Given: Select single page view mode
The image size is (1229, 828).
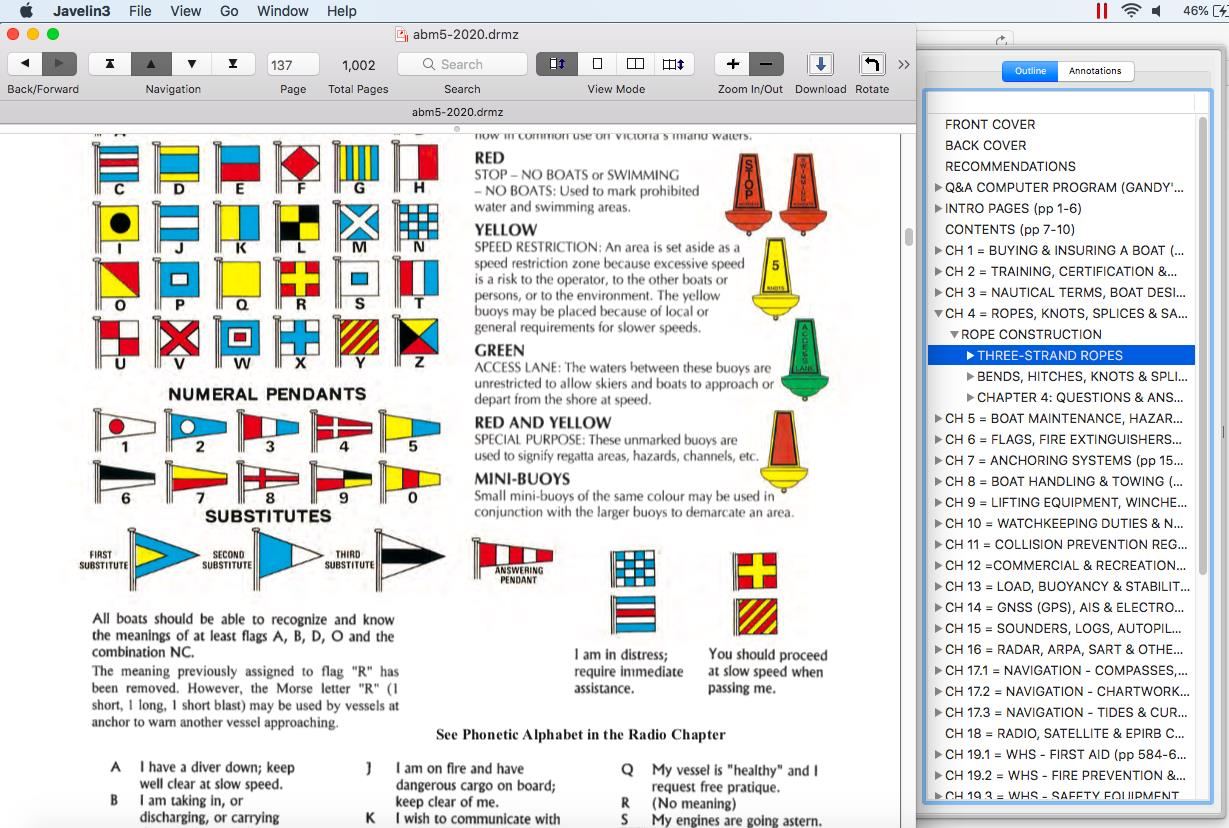Looking at the screenshot, I should (597, 64).
